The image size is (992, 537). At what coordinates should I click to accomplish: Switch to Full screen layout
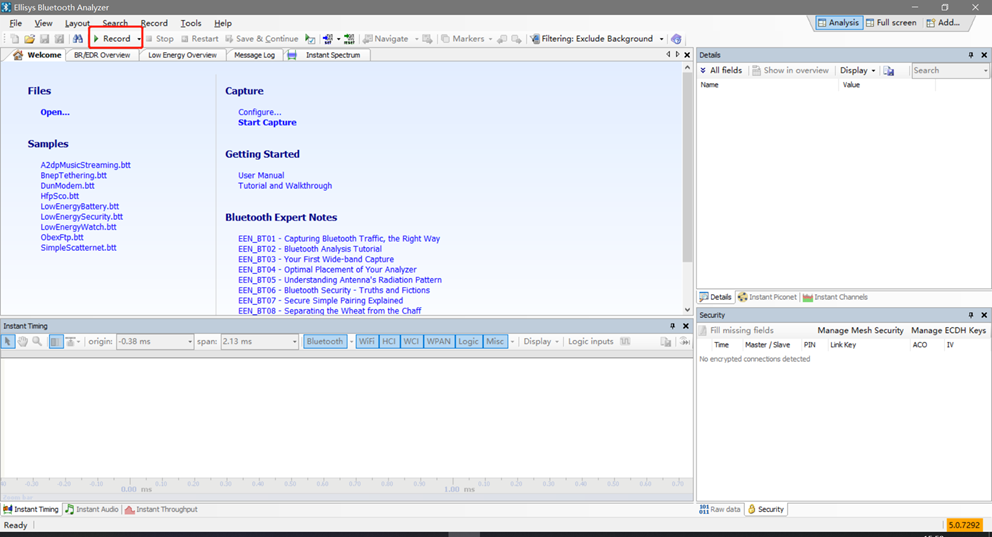point(891,23)
